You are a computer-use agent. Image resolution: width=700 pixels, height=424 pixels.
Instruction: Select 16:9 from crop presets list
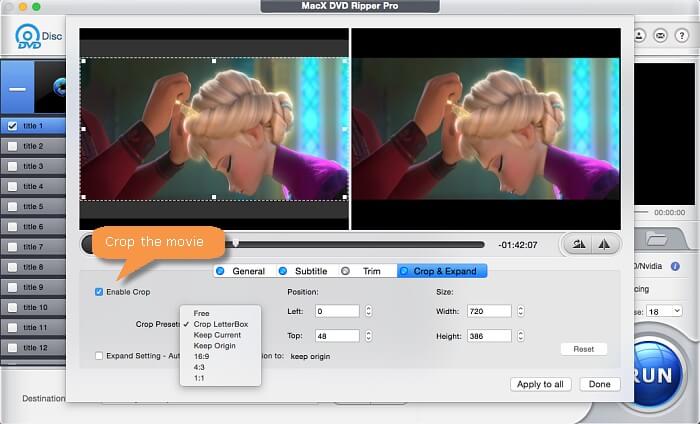click(202, 357)
